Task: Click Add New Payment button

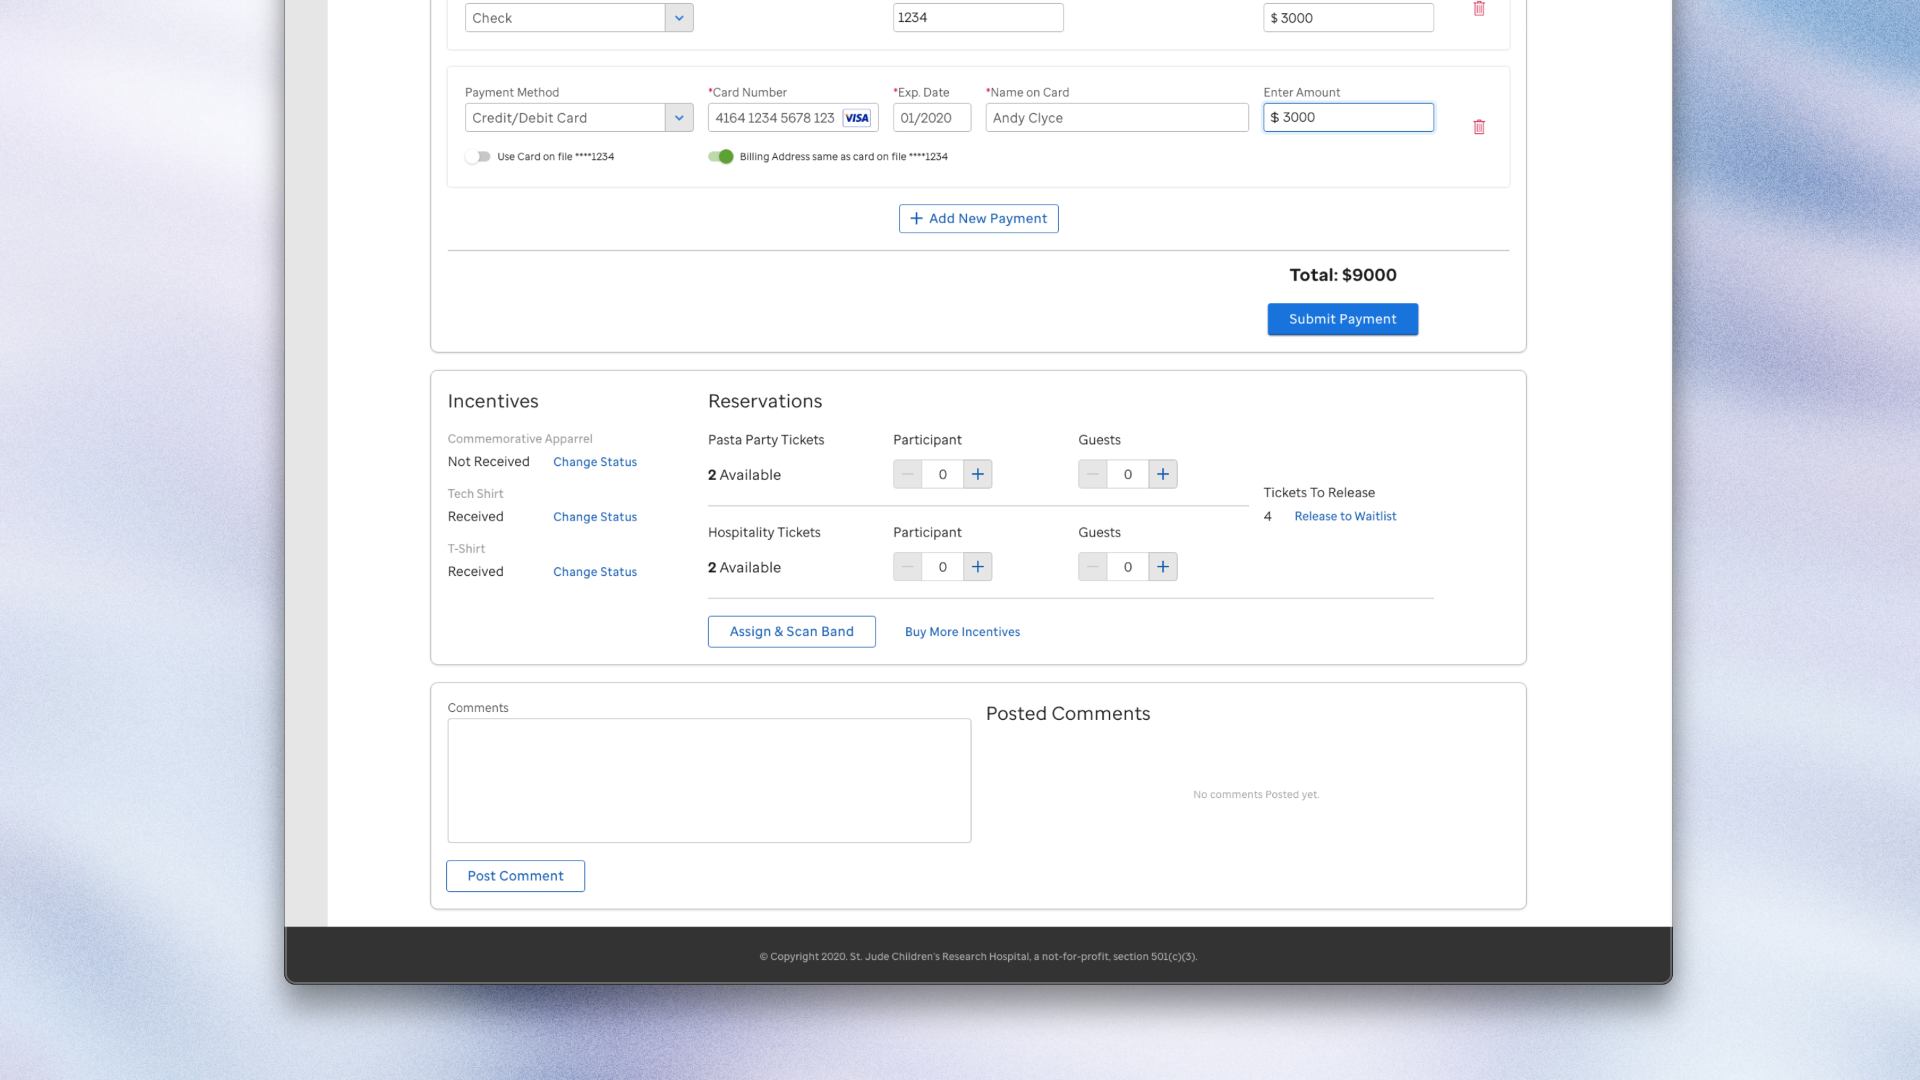Action: click(978, 219)
